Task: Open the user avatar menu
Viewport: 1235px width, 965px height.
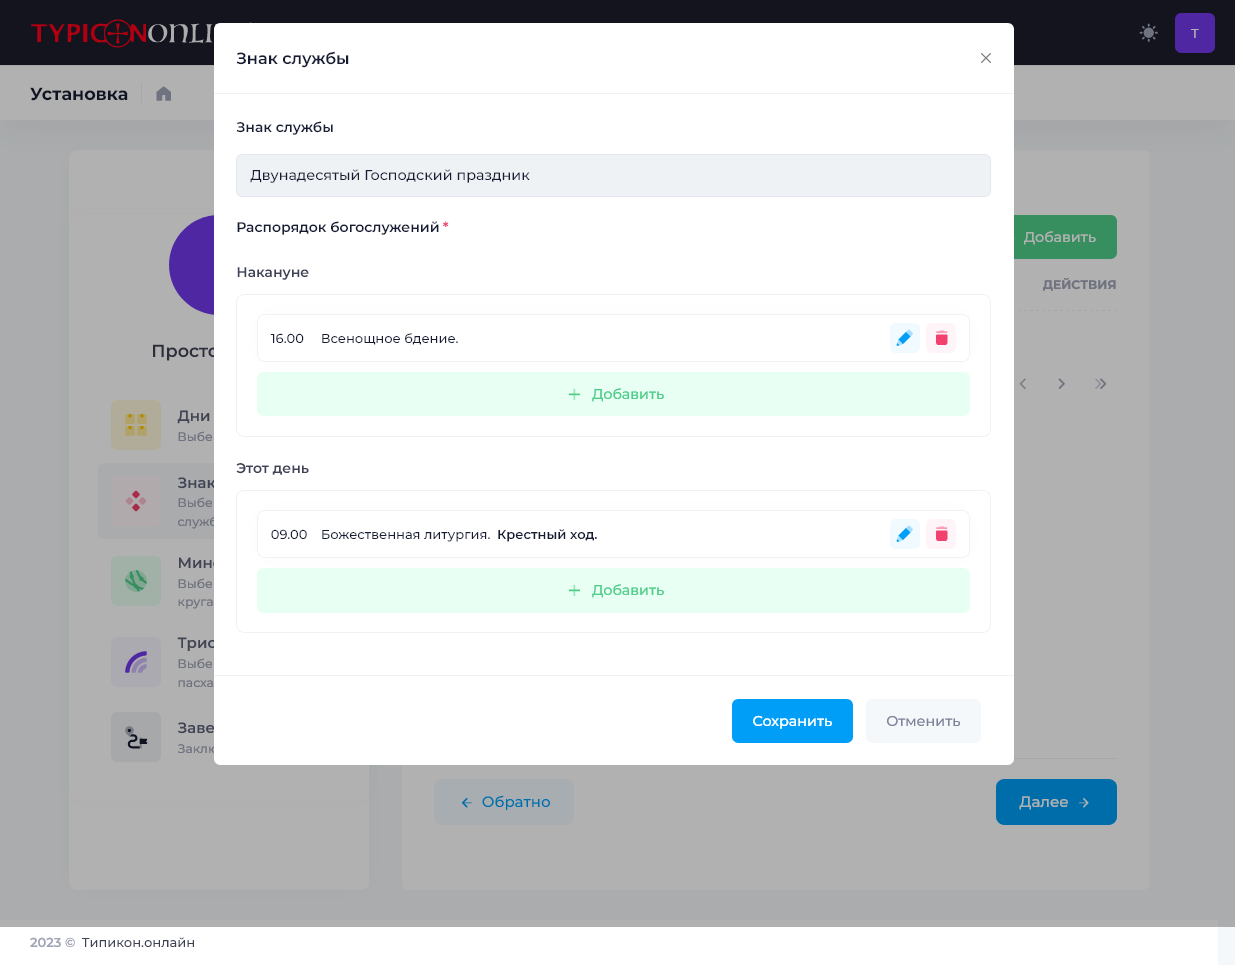Action: [1194, 33]
